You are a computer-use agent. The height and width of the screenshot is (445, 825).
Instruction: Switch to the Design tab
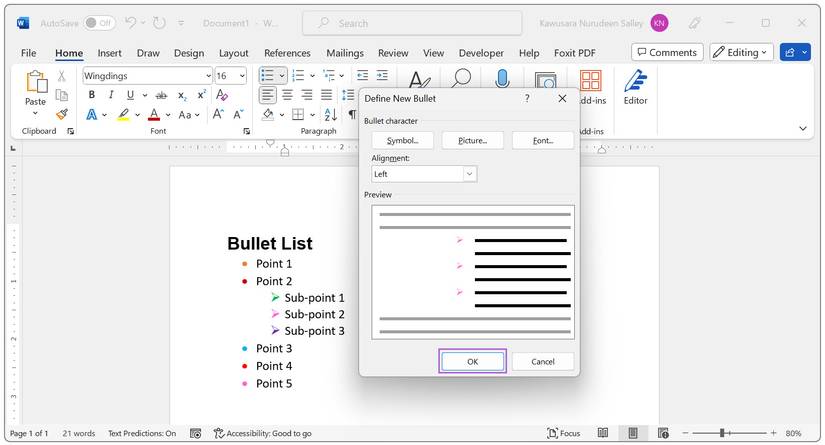pos(189,53)
